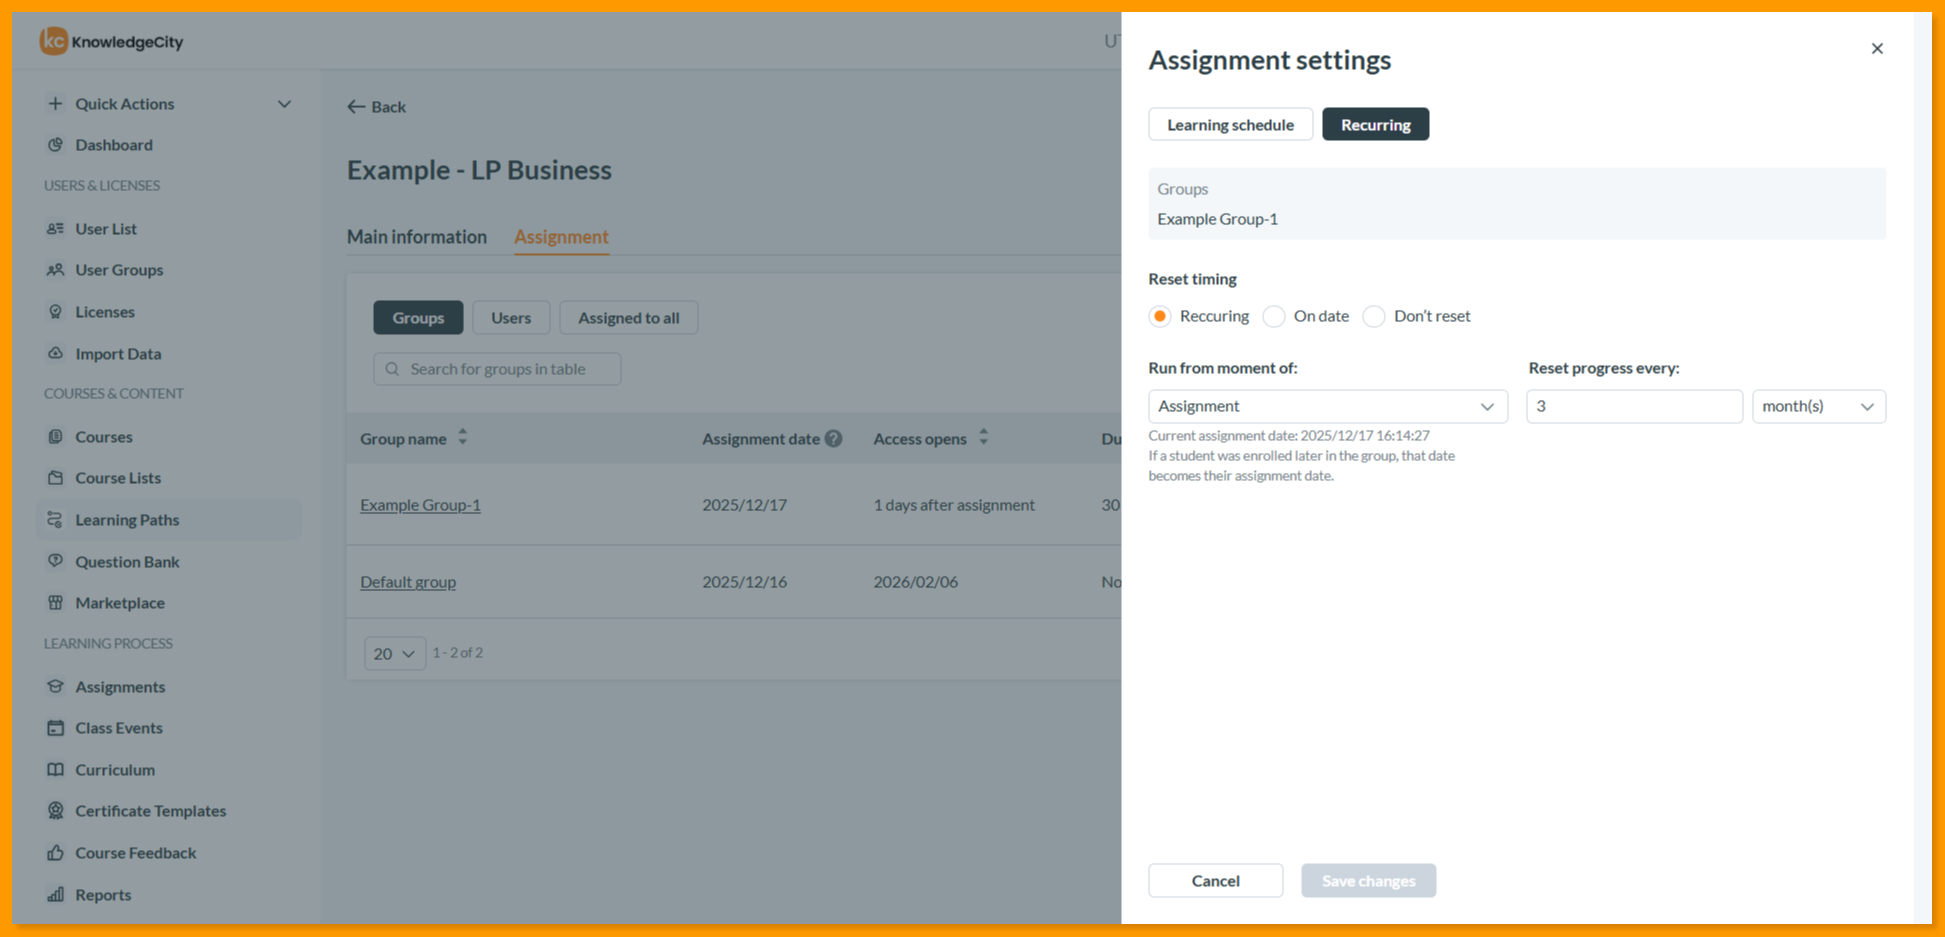Click the Reports chart icon
This screenshot has width=1945, height=937.
tap(55, 895)
